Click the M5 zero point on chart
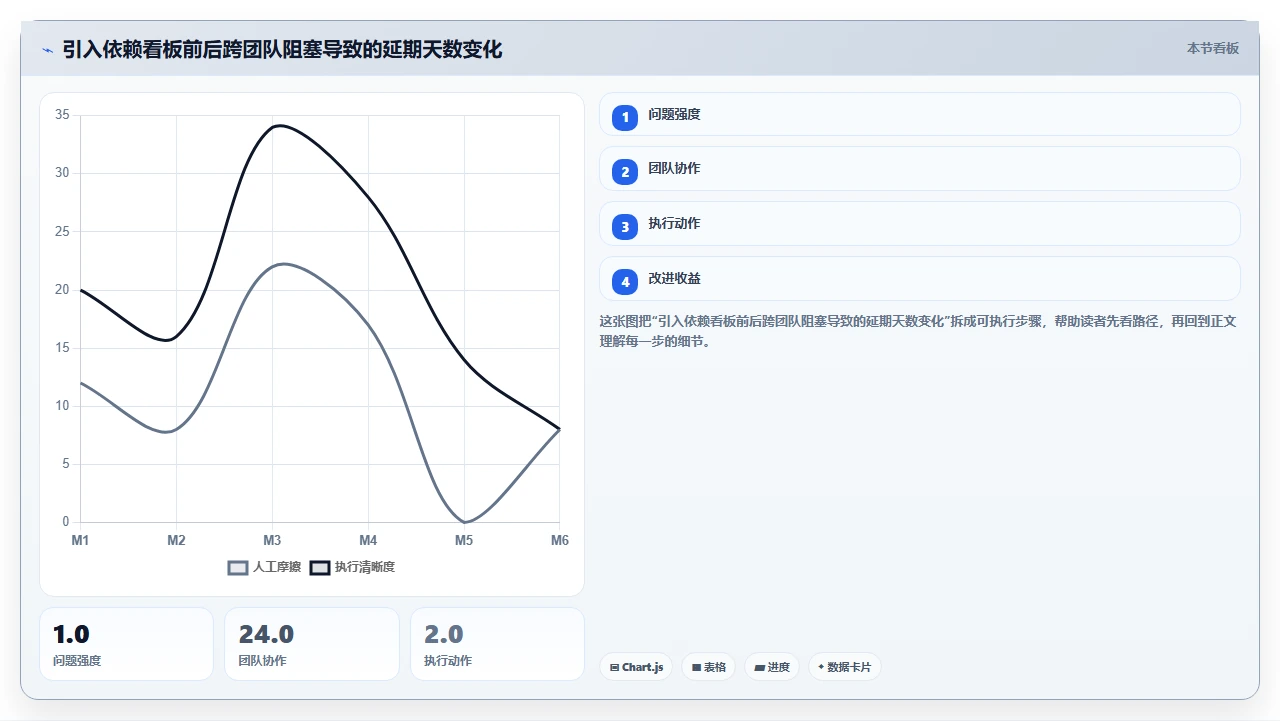This screenshot has width=1280, height=721. click(464, 522)
